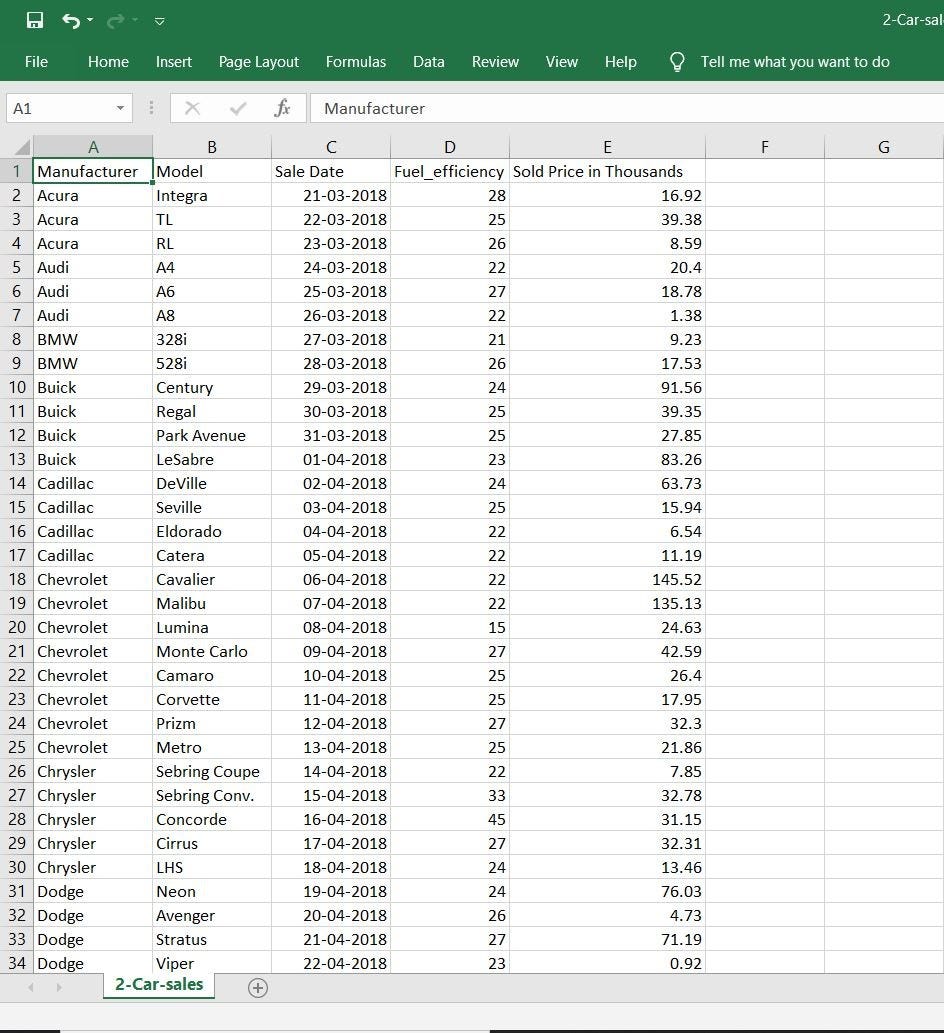This screenshot has height=1033, width=944.
Task: Click the Cancel X icon in formula bar
Action: pyautogui.click(x=192, y=108)
